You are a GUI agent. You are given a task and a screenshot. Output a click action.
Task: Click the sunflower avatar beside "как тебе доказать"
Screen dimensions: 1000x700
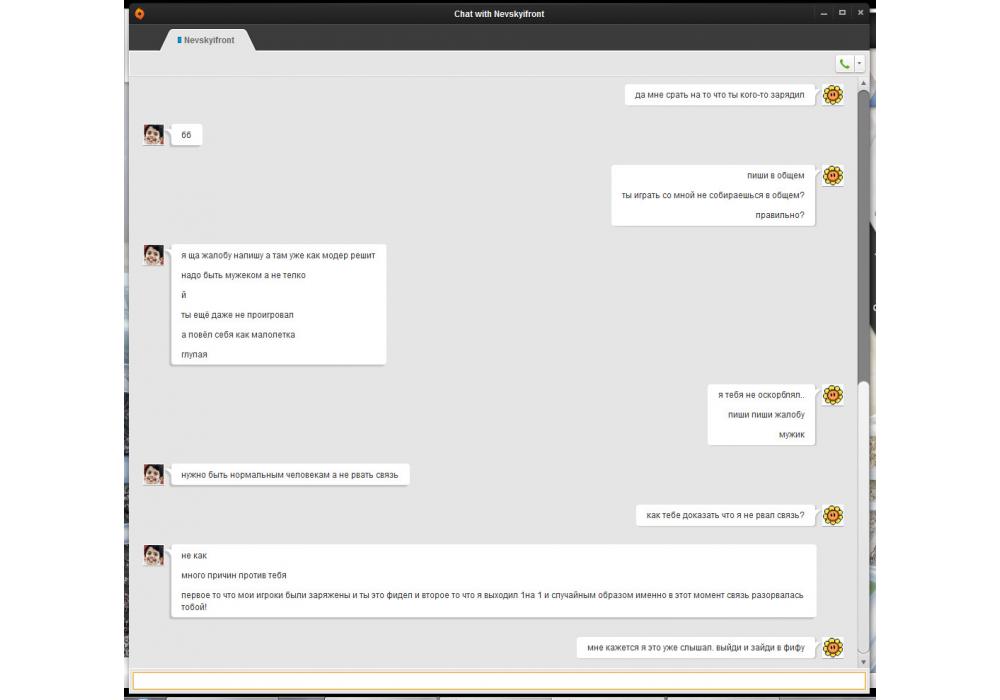click(833, 515)
